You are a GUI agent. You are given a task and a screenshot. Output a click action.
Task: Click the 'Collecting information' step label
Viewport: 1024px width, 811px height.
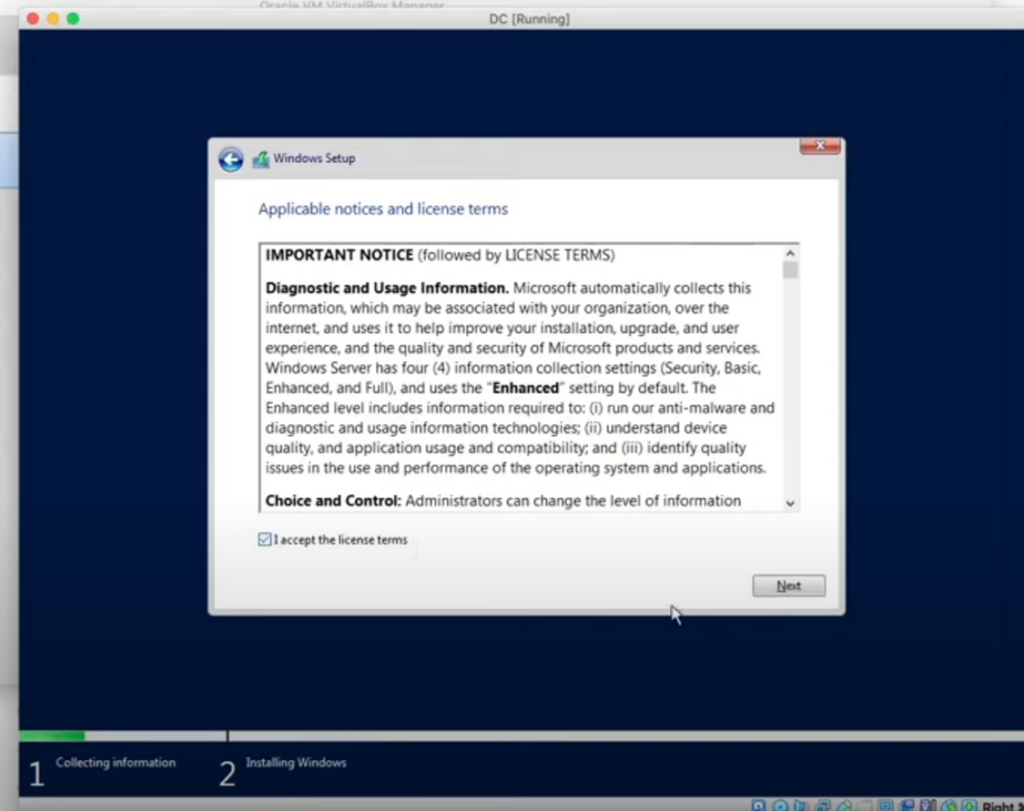(115, 763)
